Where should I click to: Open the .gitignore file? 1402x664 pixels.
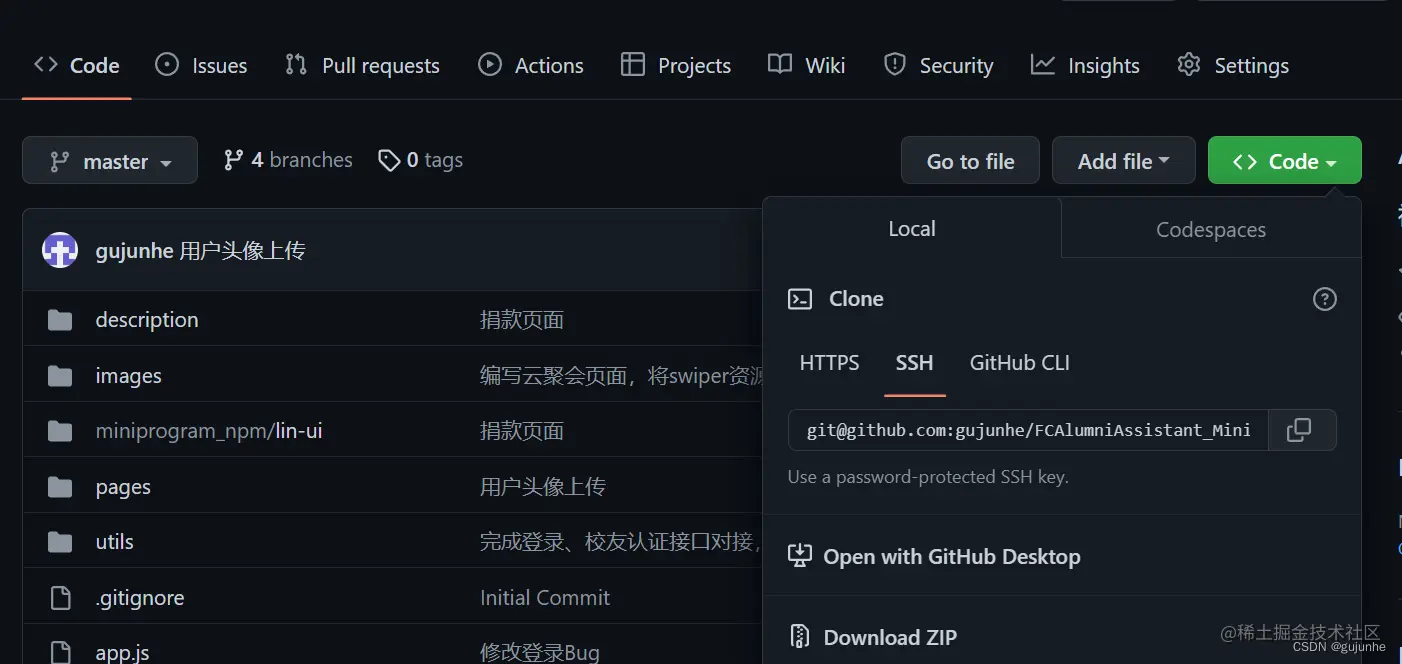pyautogui.click(x=140, y=598)
